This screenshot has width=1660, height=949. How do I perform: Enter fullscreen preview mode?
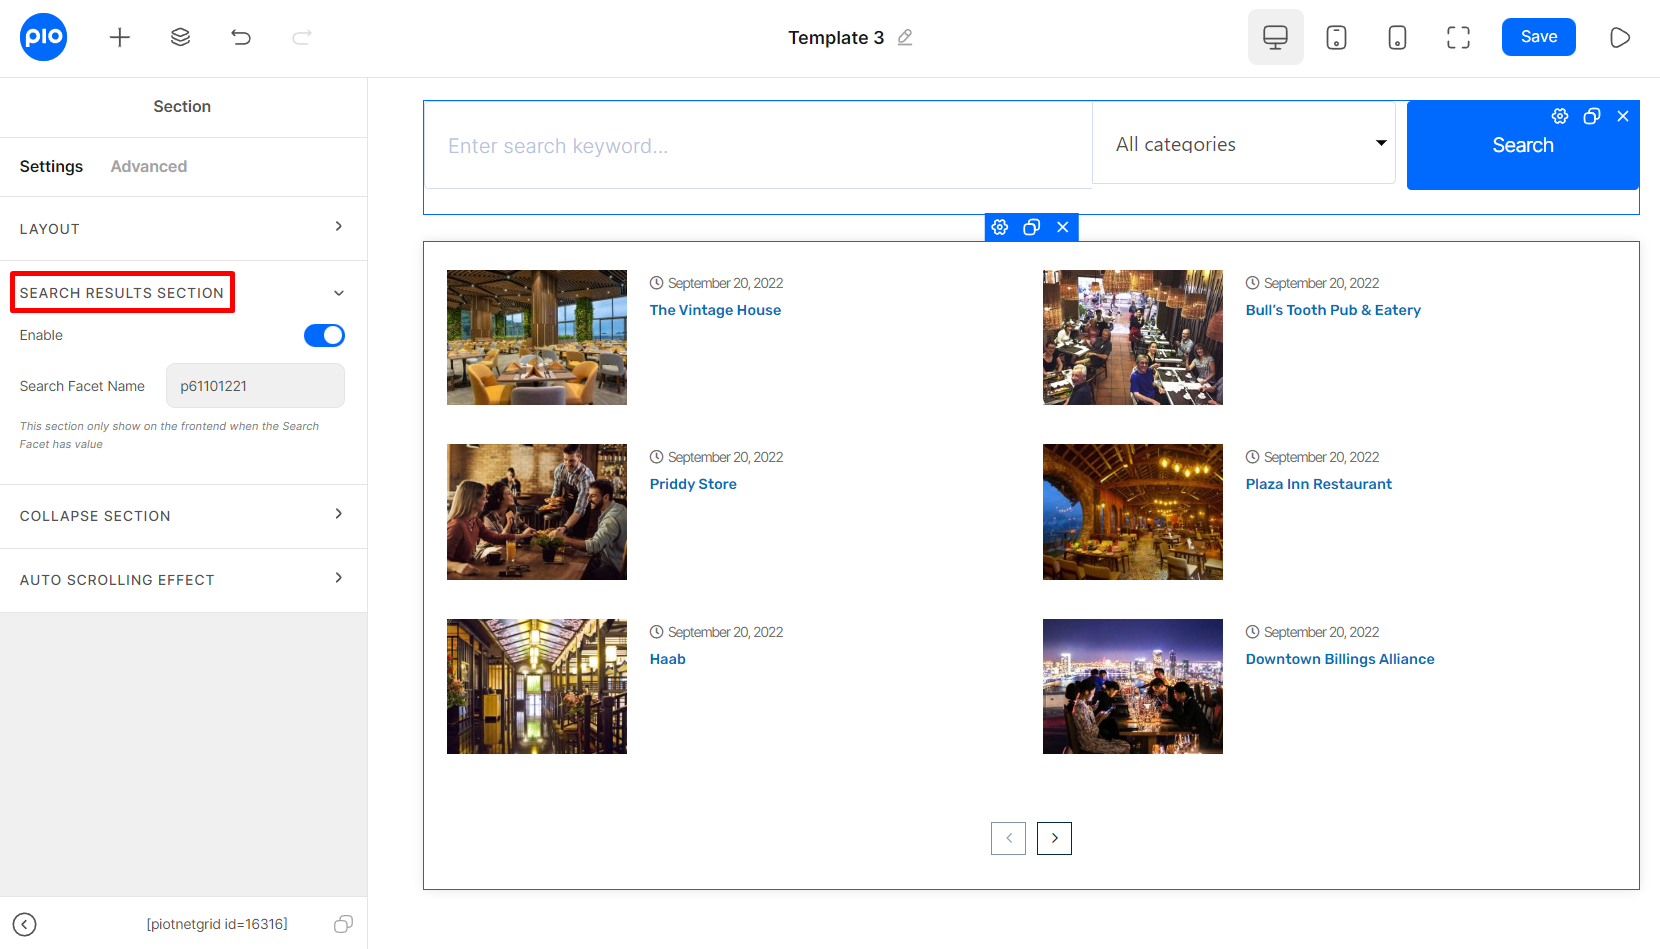pyautogui.click(x=1457, y=37)
